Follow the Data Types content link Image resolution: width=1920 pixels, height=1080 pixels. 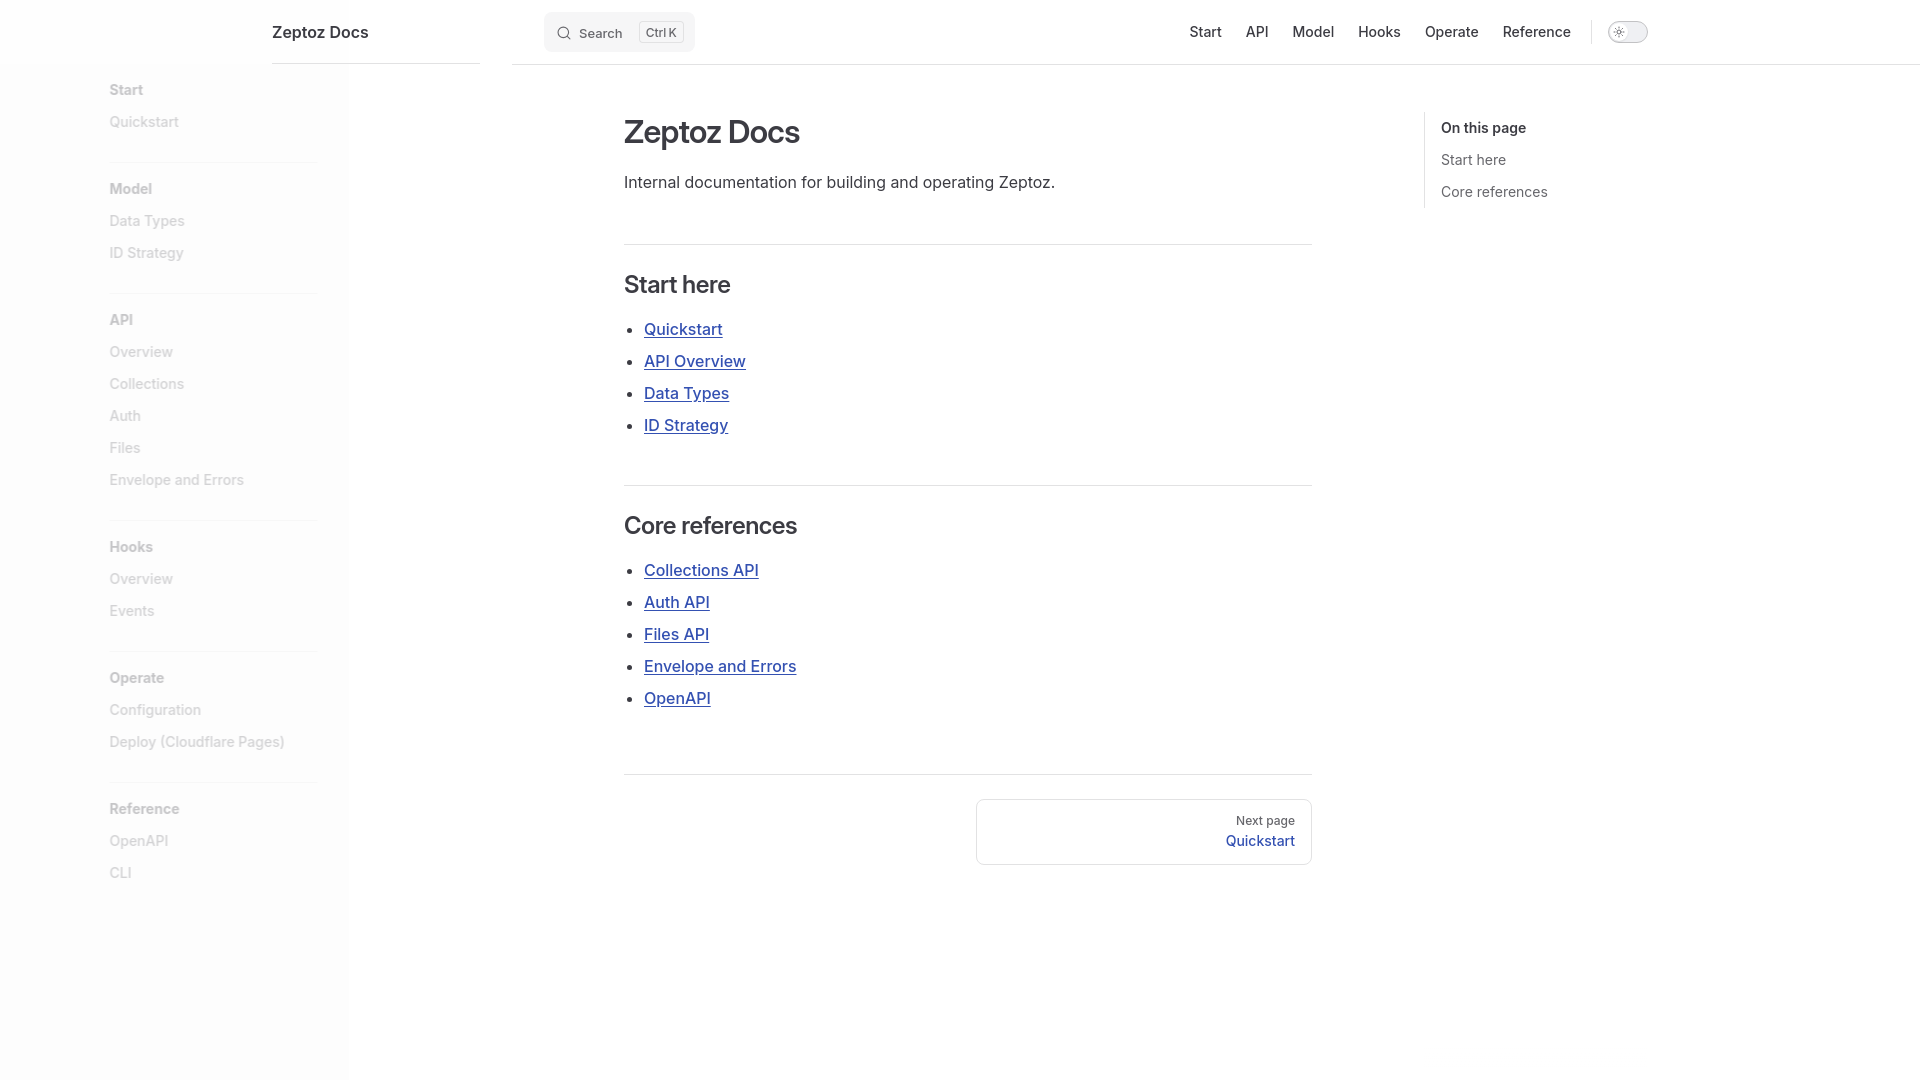(x=686, y=393)
